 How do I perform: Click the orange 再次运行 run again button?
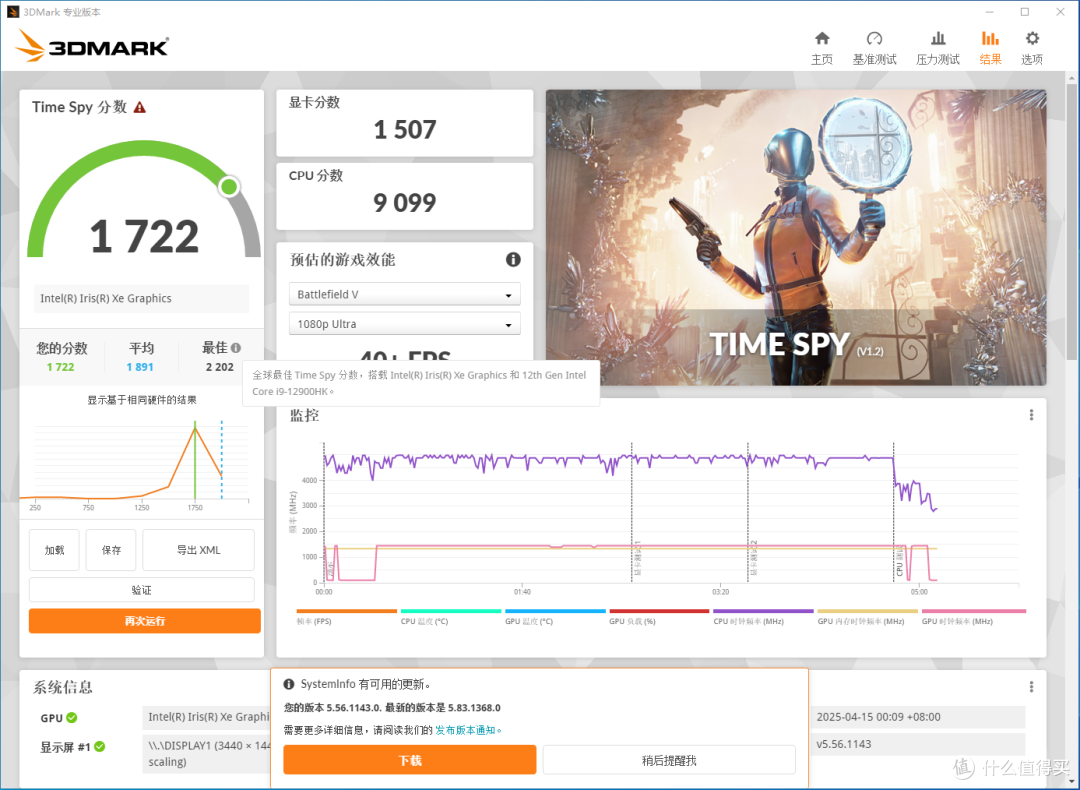(x=145, y=621)
